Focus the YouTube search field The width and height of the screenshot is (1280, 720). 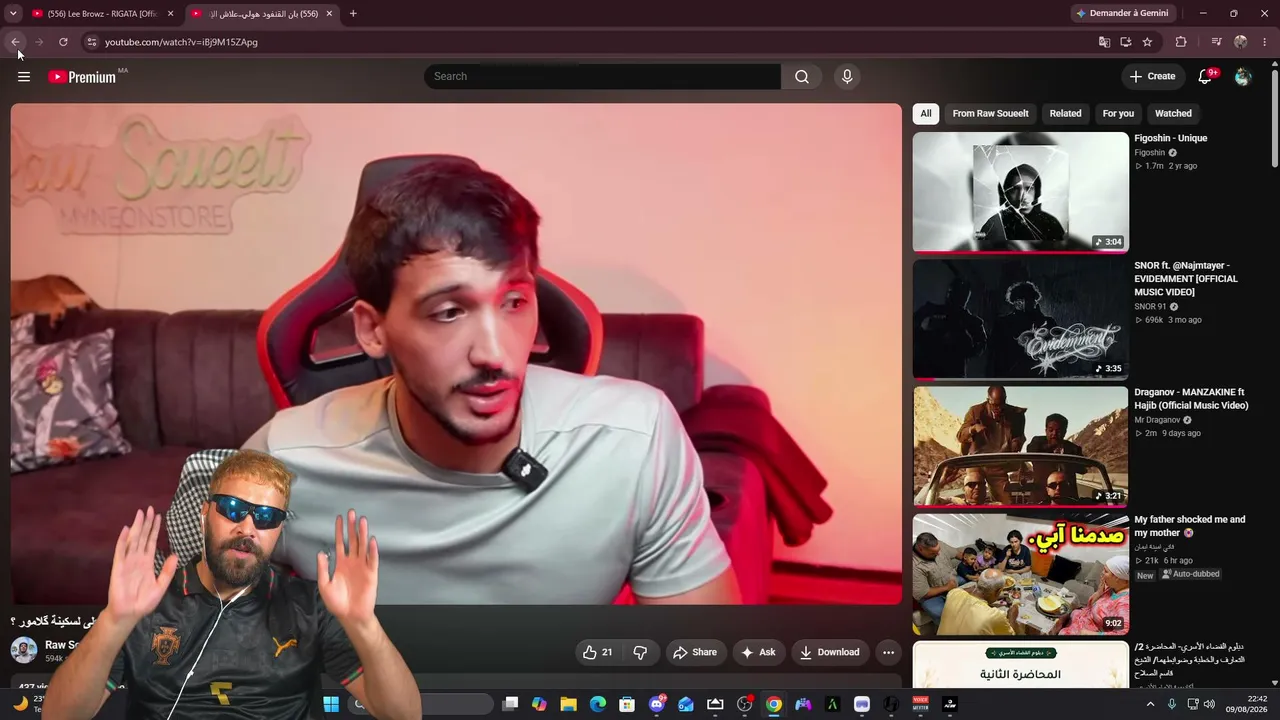coord(603,77)
